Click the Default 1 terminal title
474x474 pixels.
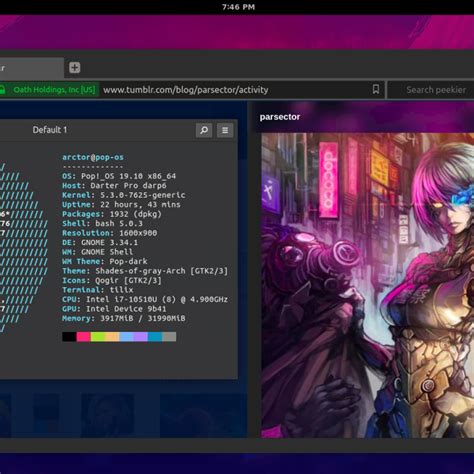tap(50, 130)
